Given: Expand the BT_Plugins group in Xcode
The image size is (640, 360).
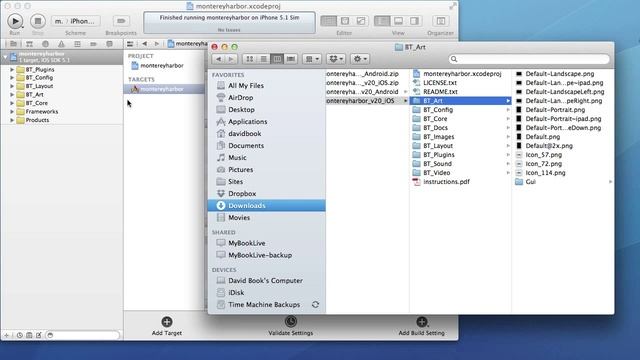Looking at the screenshot, I should coord(12,69).
